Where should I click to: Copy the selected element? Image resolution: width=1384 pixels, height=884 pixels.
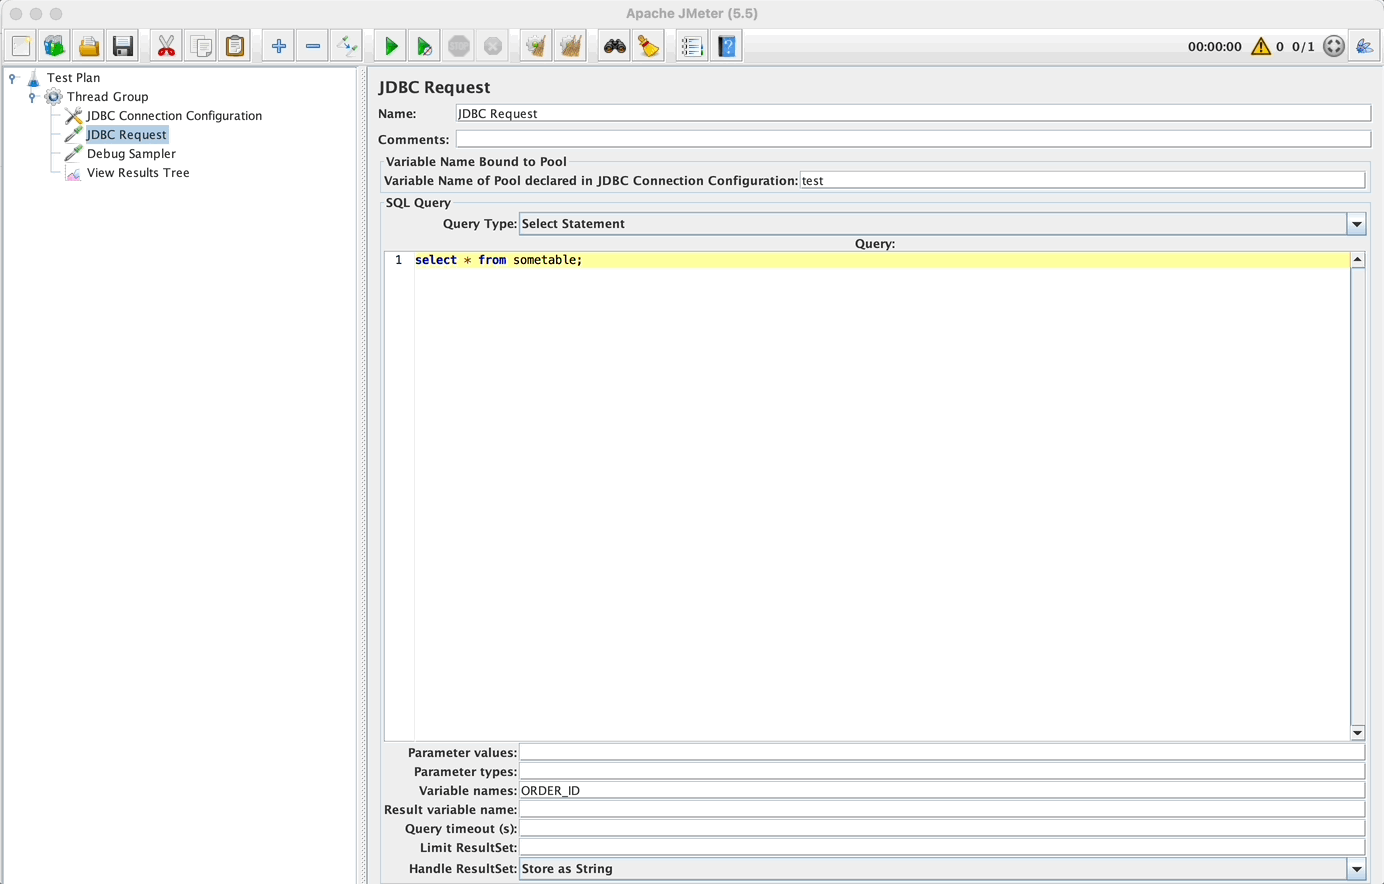coord(200,45)
